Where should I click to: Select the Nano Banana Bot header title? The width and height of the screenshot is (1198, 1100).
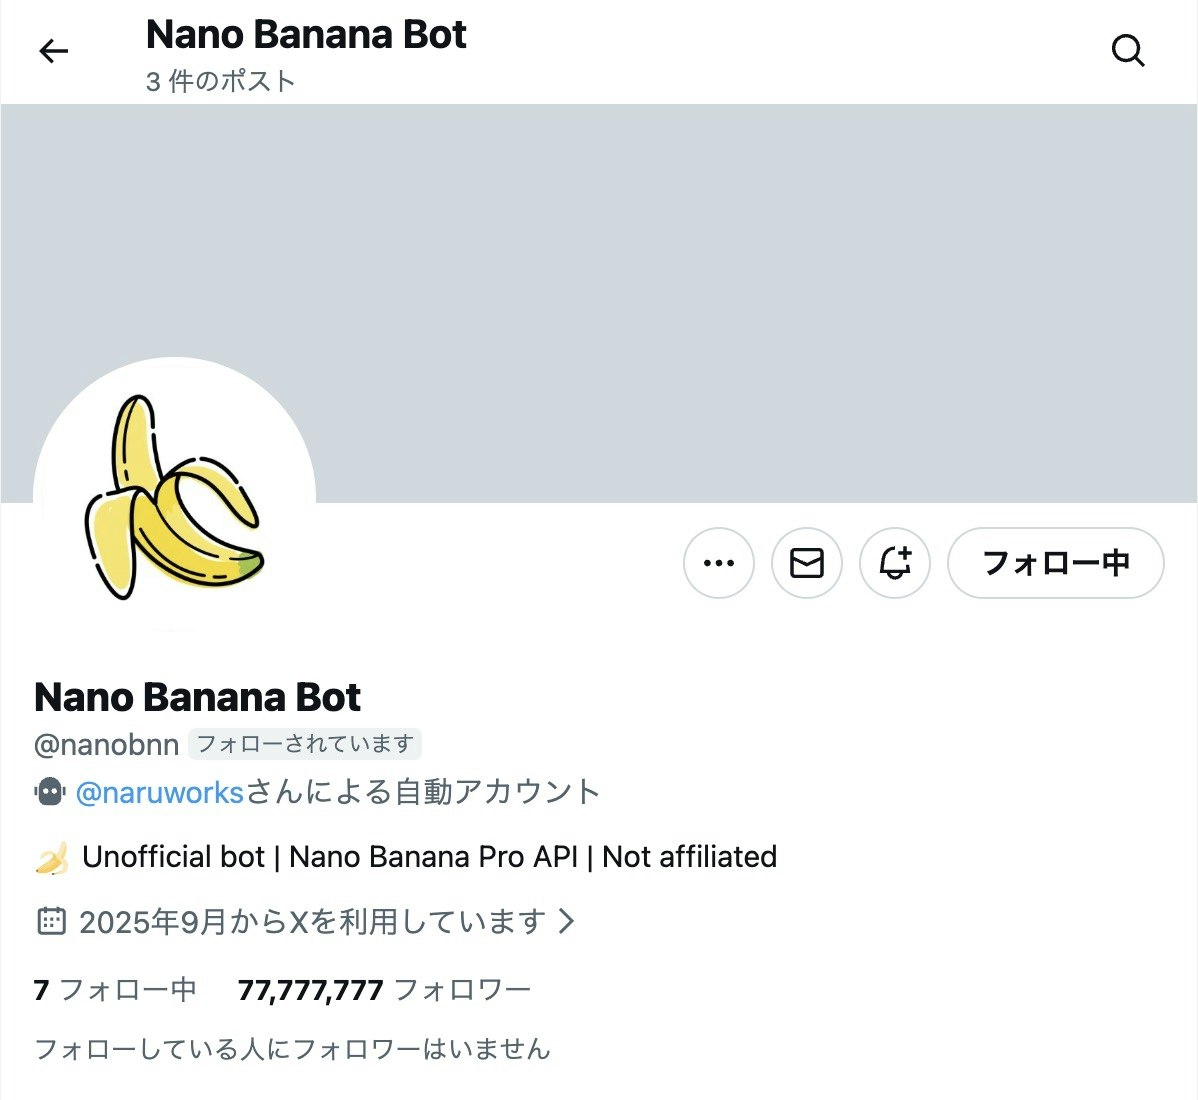305,34
